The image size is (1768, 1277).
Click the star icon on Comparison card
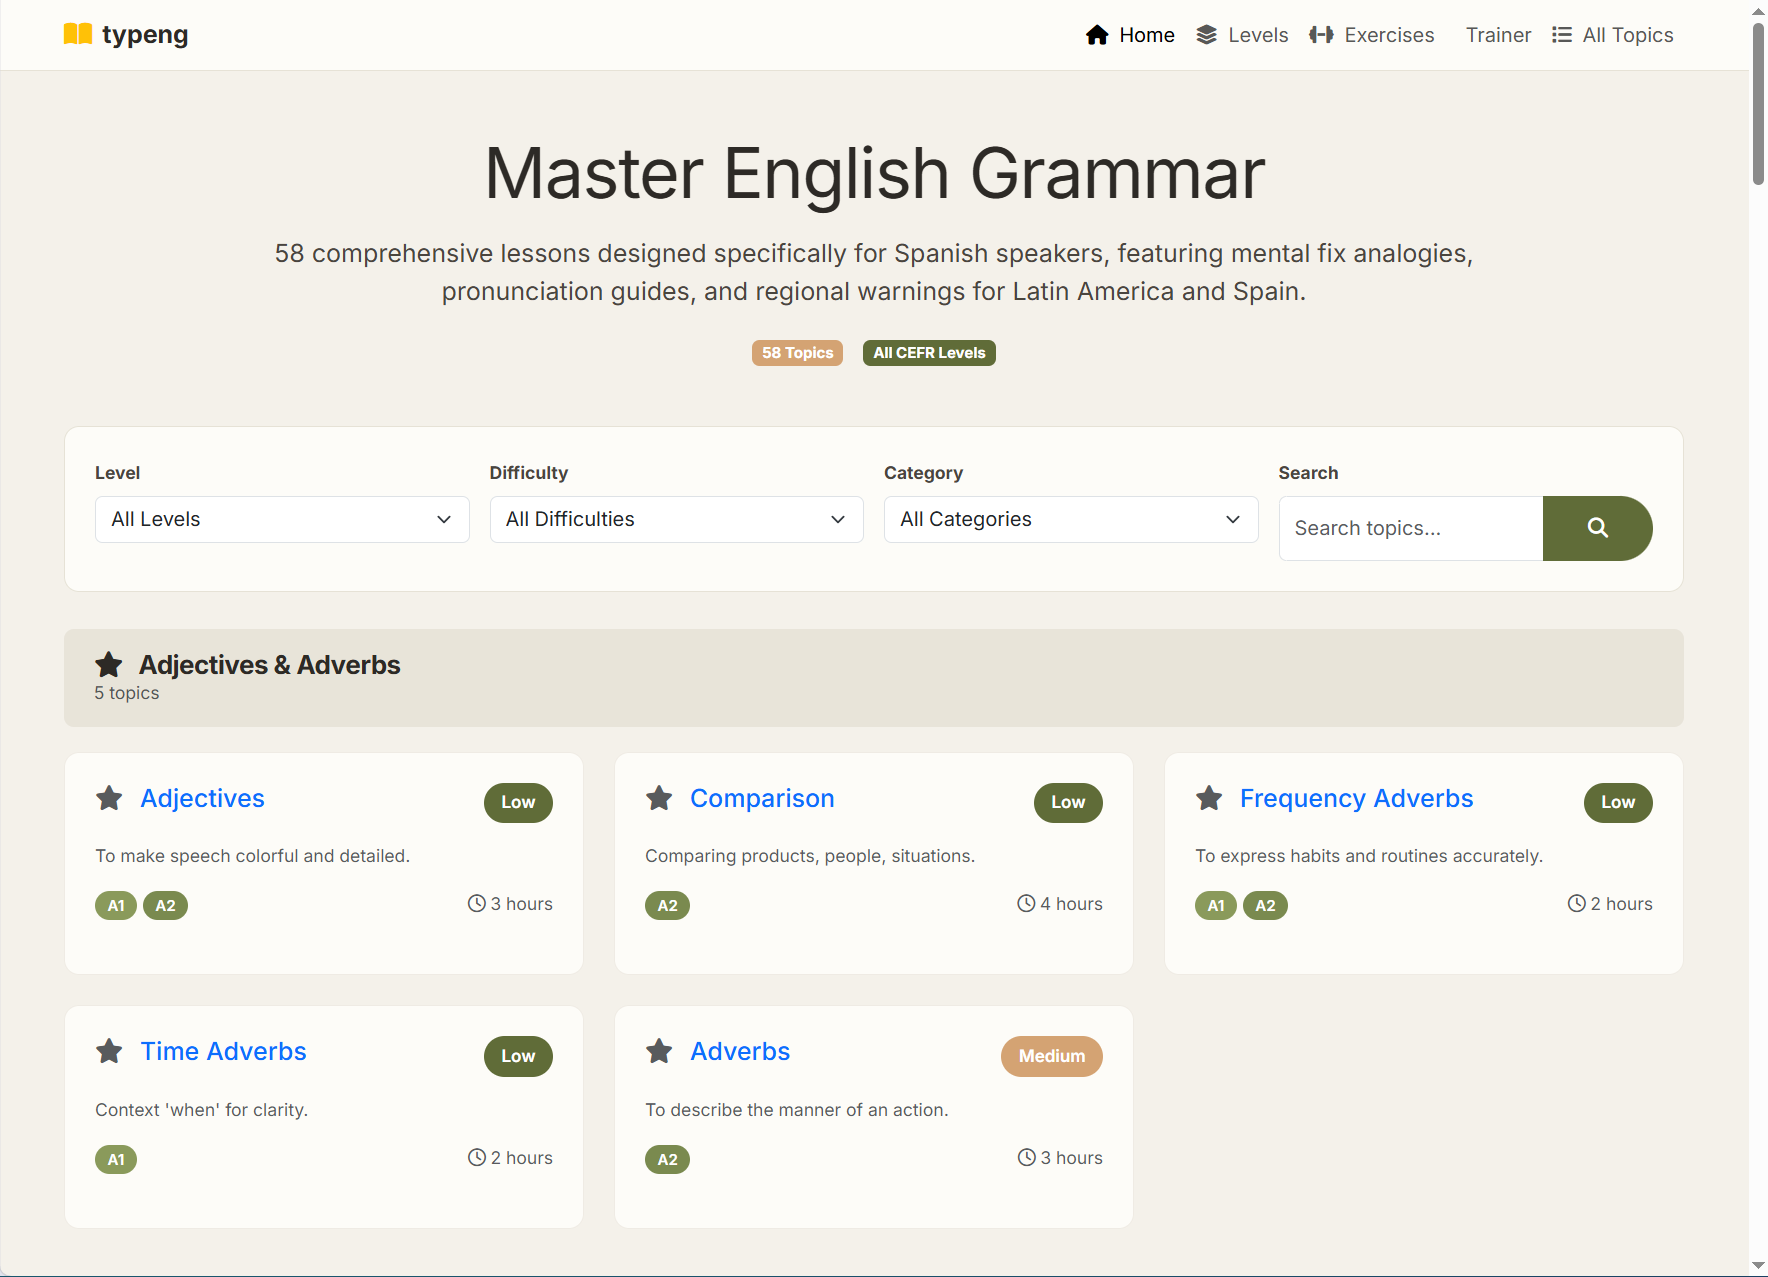tap(659, 798)
